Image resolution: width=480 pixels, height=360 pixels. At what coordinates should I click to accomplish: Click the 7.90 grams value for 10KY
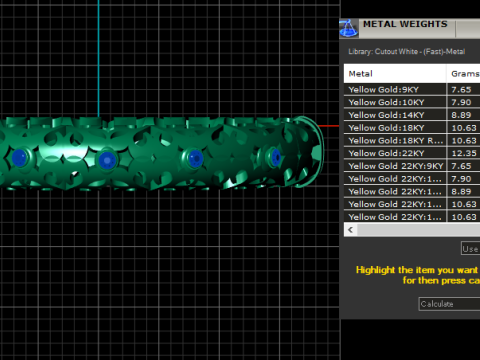[461, 102]
